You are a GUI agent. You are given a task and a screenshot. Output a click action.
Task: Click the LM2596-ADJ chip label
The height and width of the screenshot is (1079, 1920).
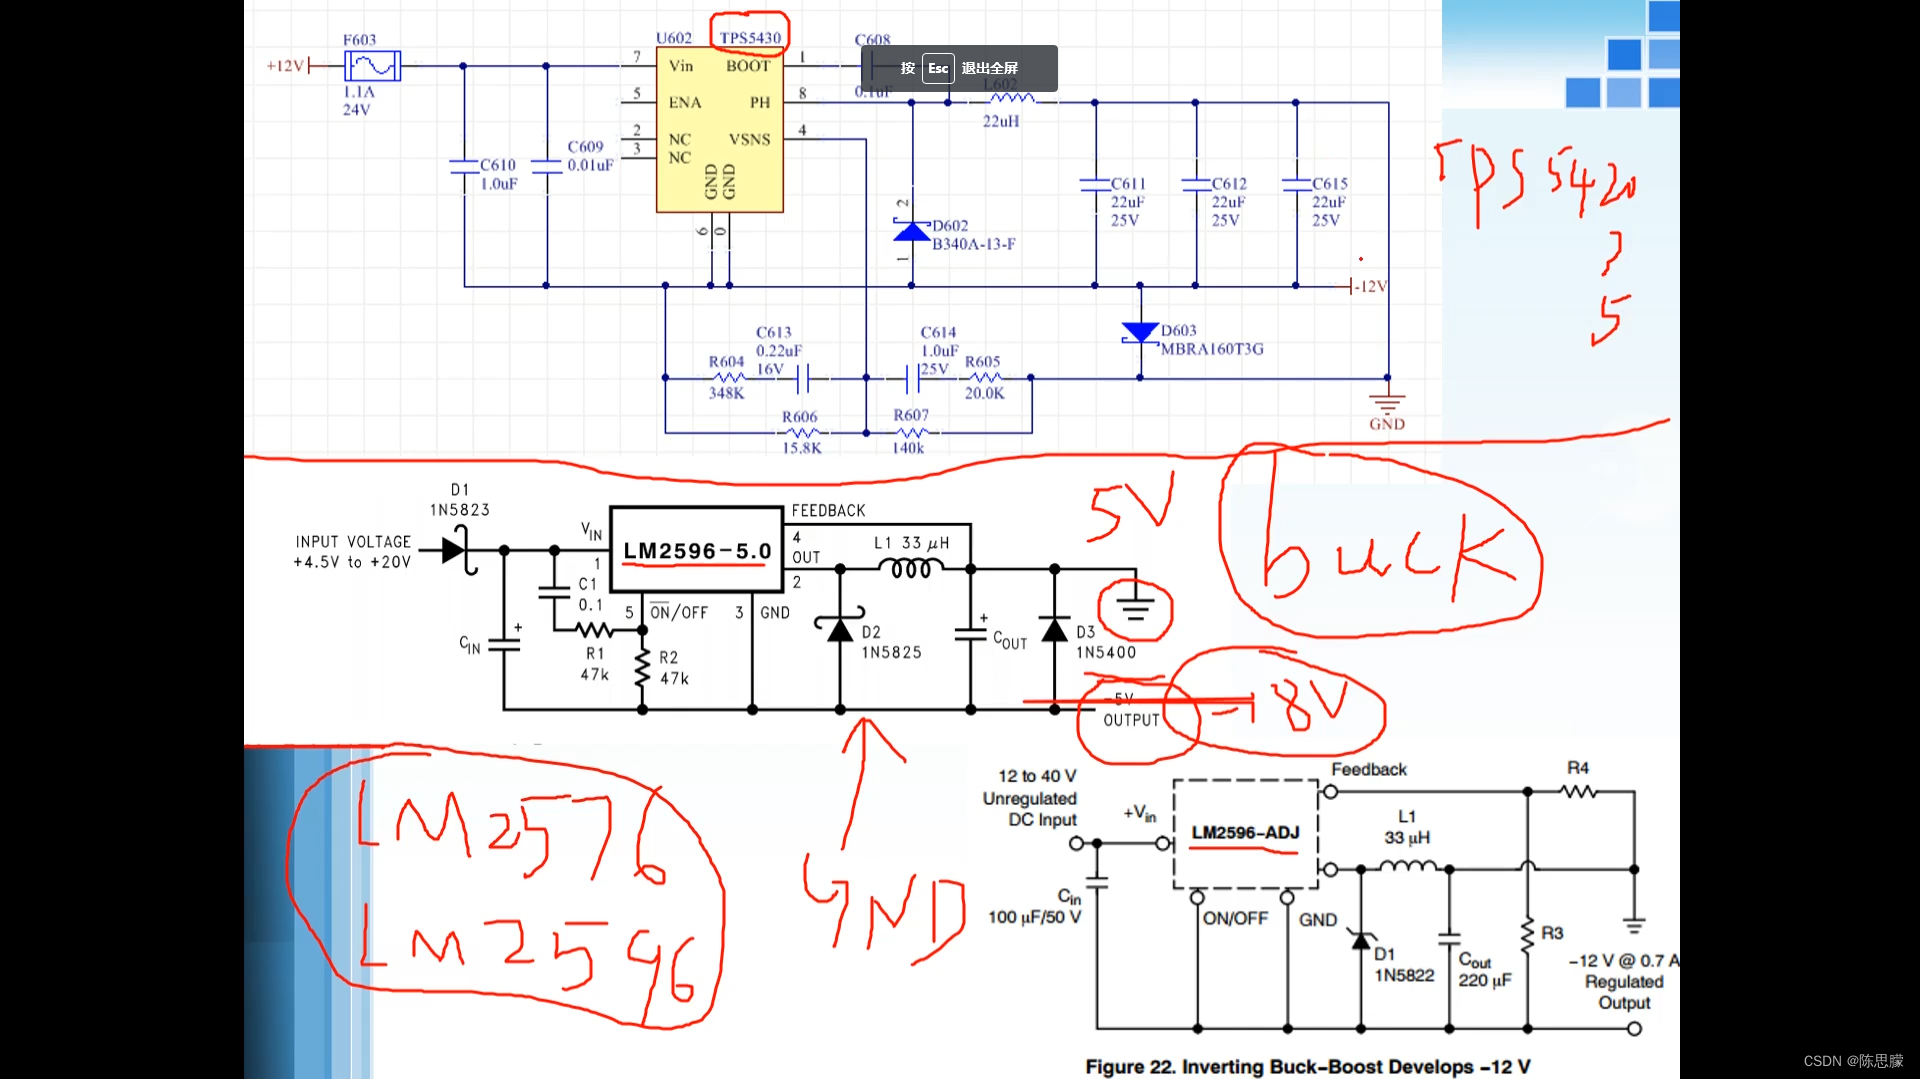click(x=1245, y=832)
